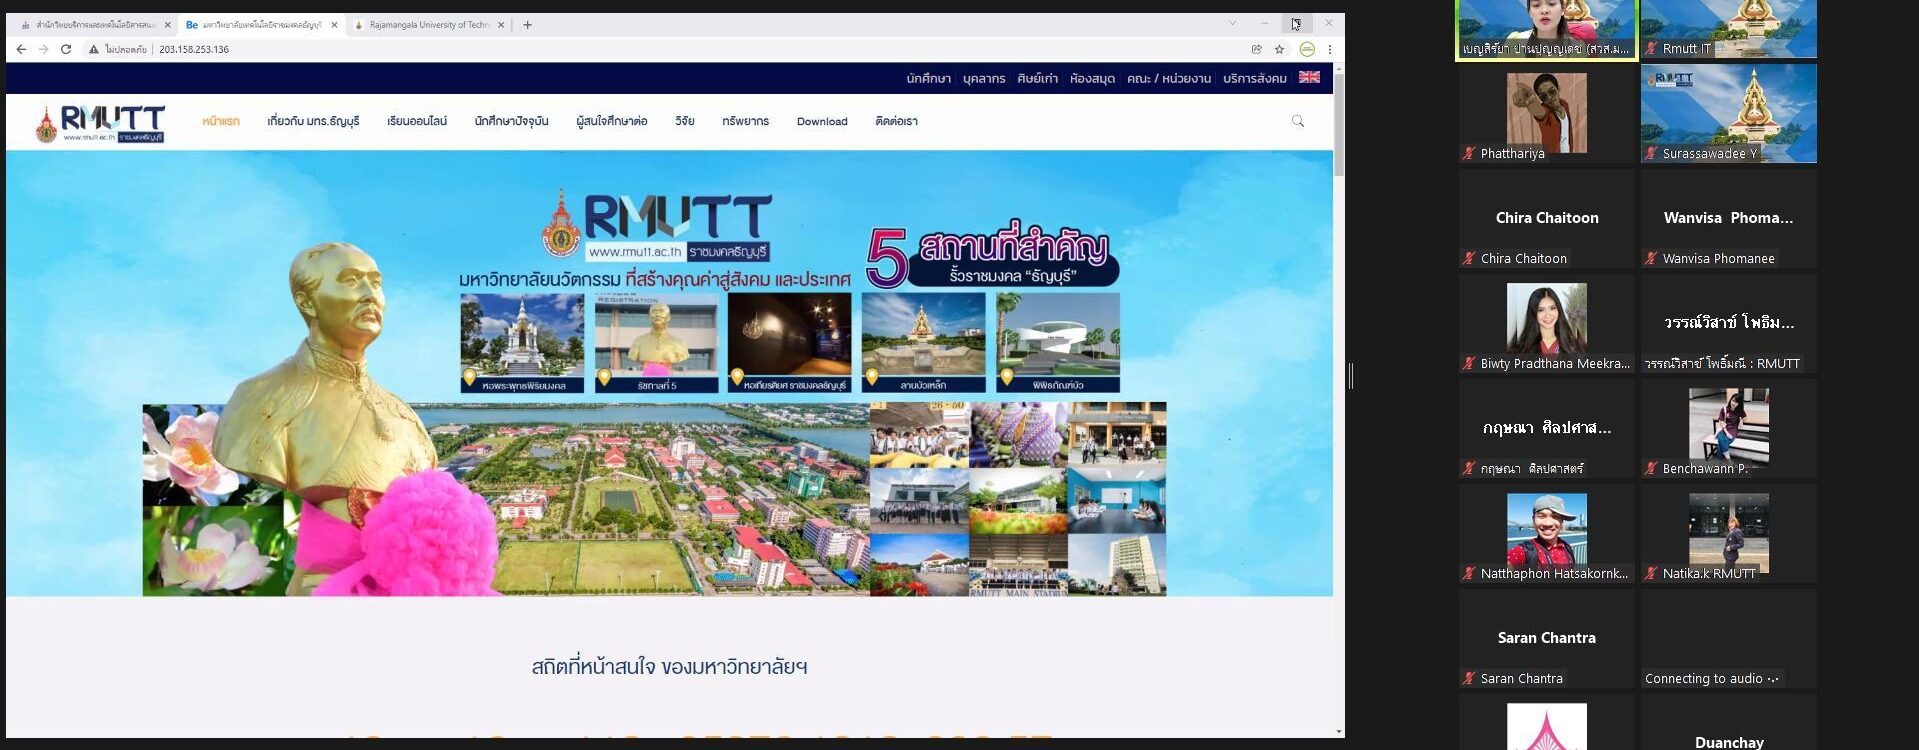Viewport: 1919px width, 750px height.
Task: Click the Connecting to audio tile
Action: pyautogui.click(x=1729, y=638)
